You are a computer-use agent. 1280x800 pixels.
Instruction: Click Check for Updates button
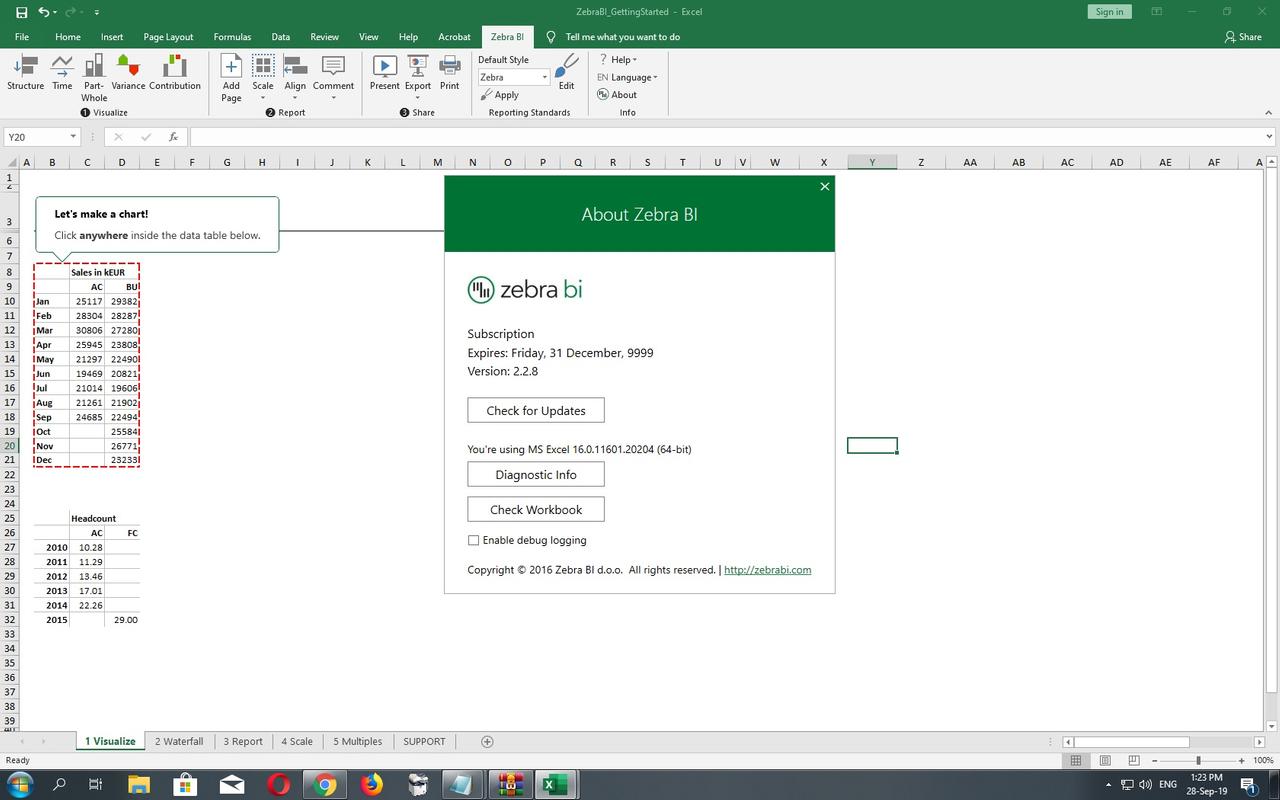(536, 410)
